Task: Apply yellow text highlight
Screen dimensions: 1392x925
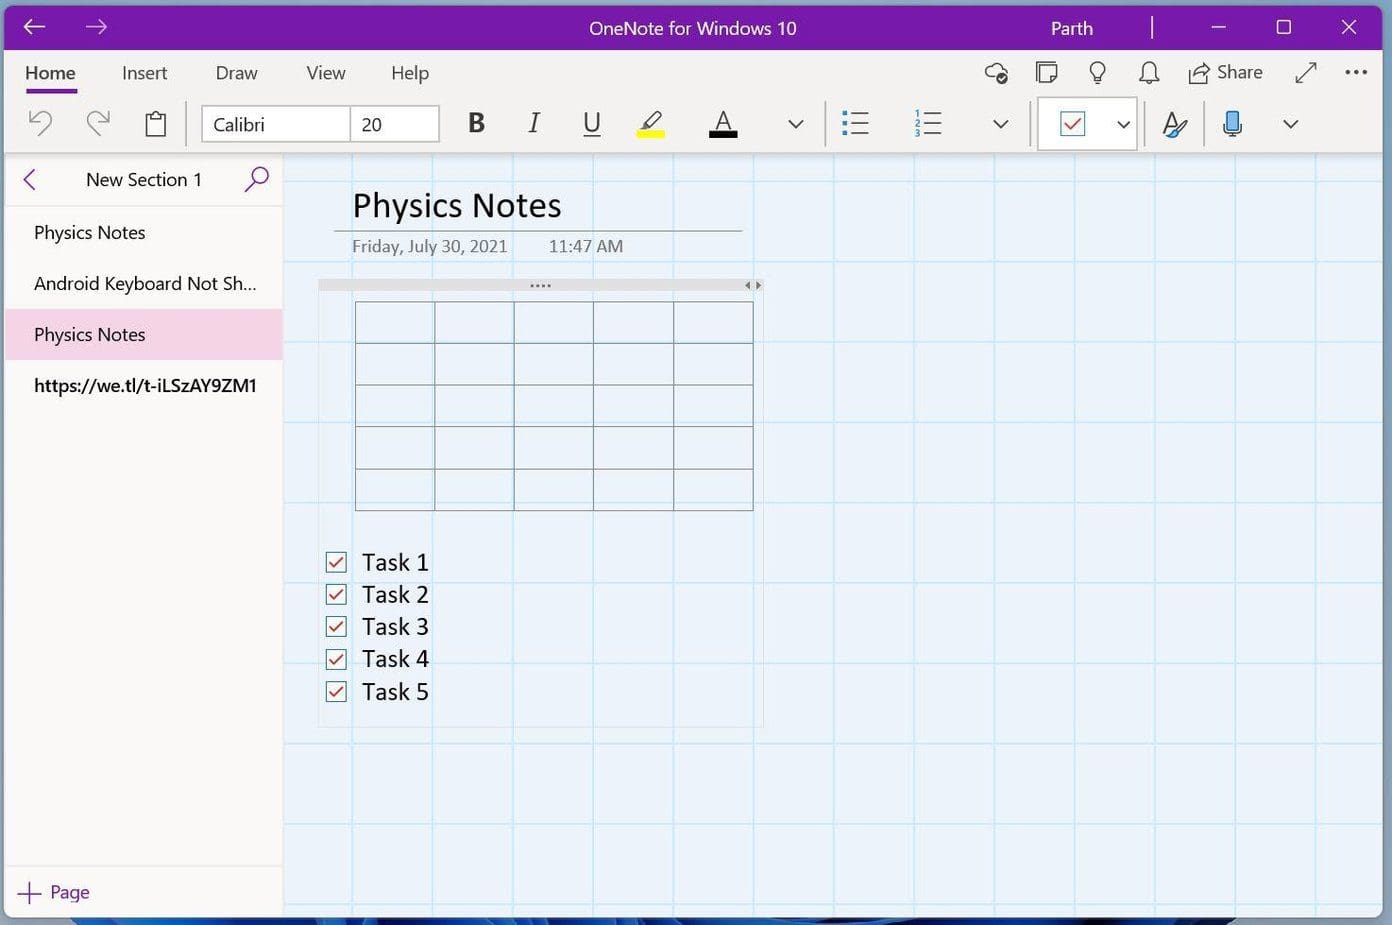Action: point(650,123)
